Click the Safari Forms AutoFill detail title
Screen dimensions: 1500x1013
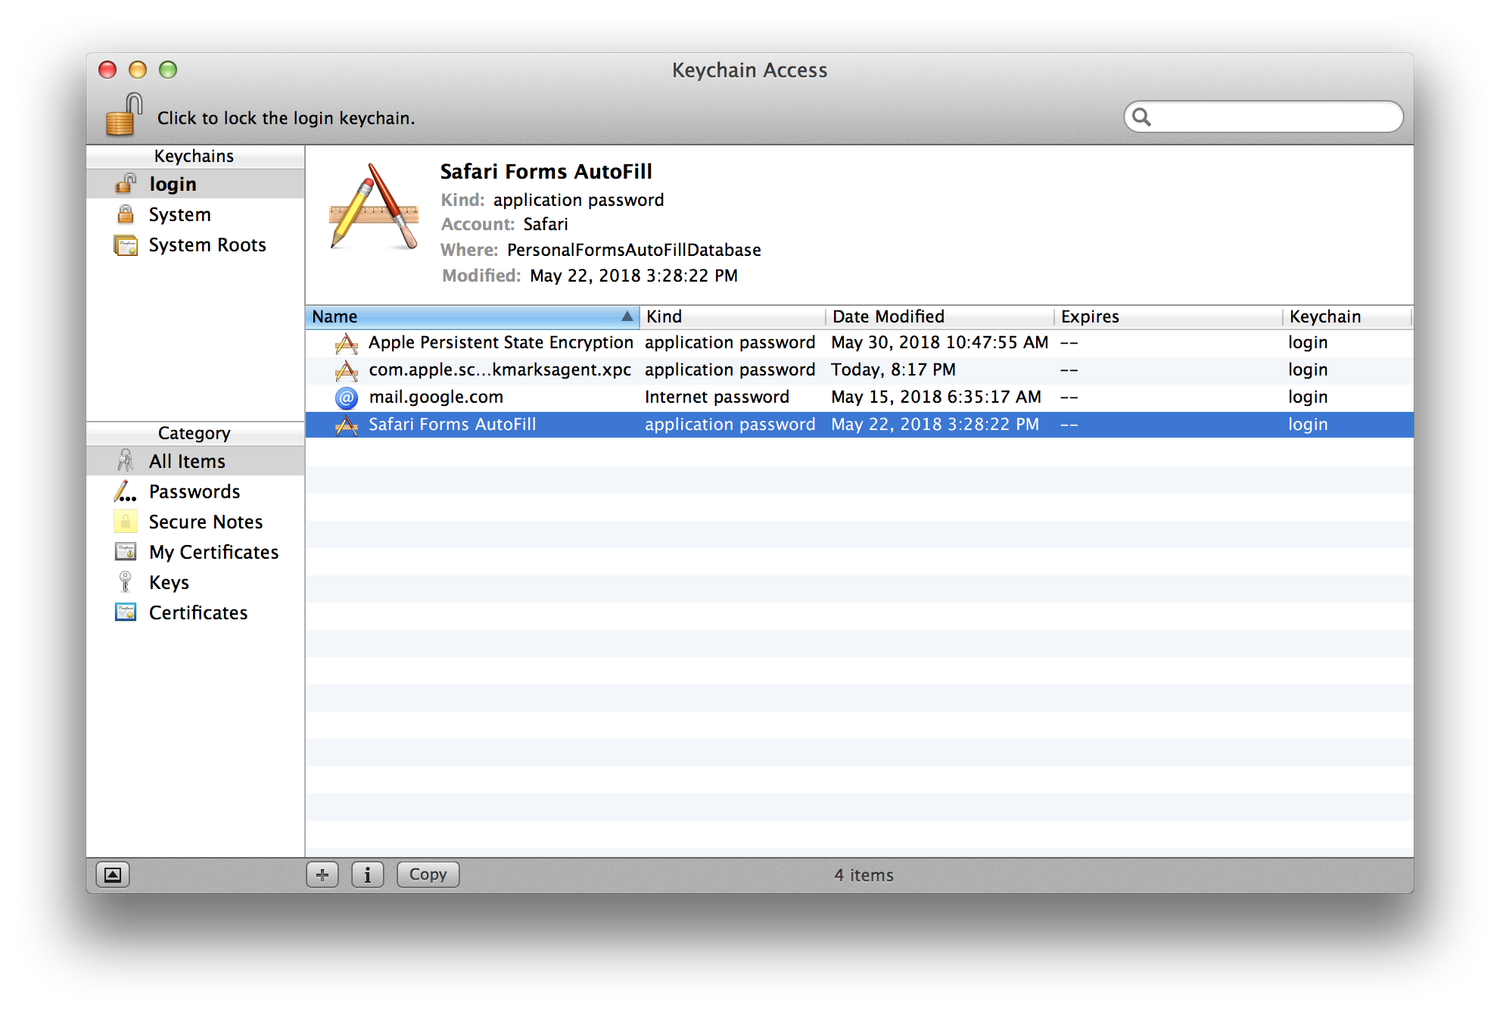point(546,171)
